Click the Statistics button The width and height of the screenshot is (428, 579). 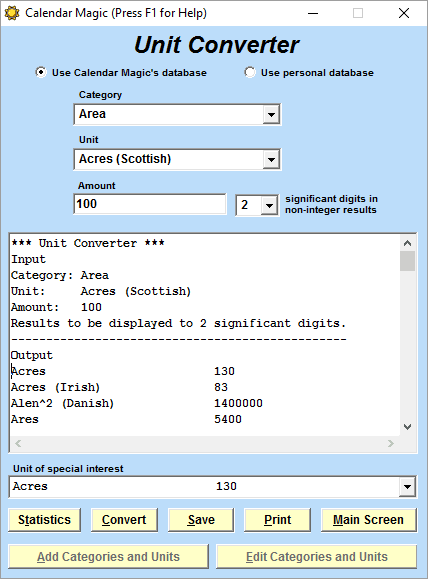44,520
